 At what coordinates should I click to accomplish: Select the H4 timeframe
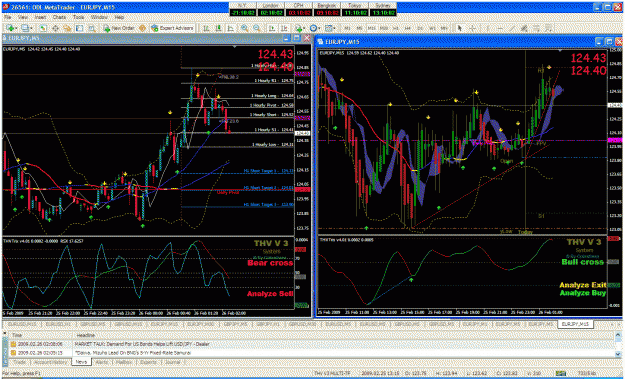(x=408, y=28)
